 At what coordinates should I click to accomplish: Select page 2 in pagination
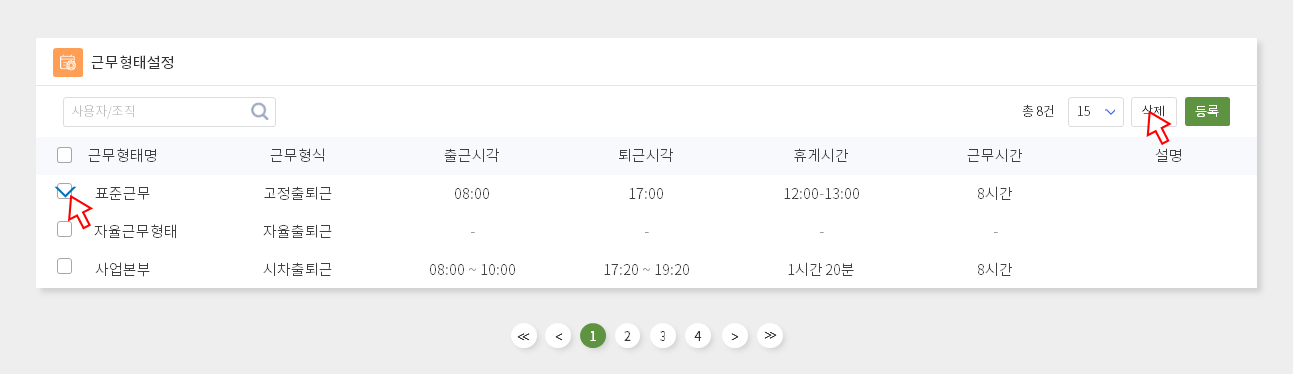click(x=627, y=336)
